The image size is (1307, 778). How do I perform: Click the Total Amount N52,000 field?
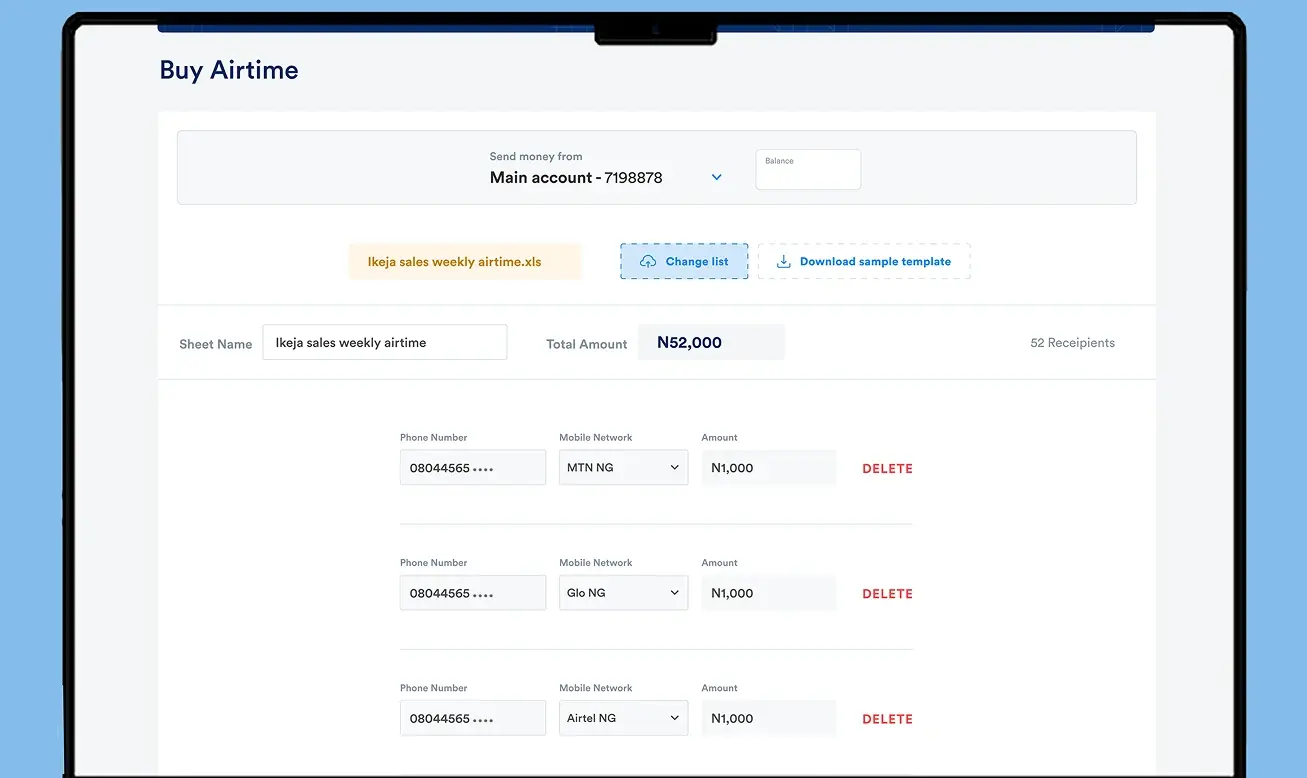711,342
